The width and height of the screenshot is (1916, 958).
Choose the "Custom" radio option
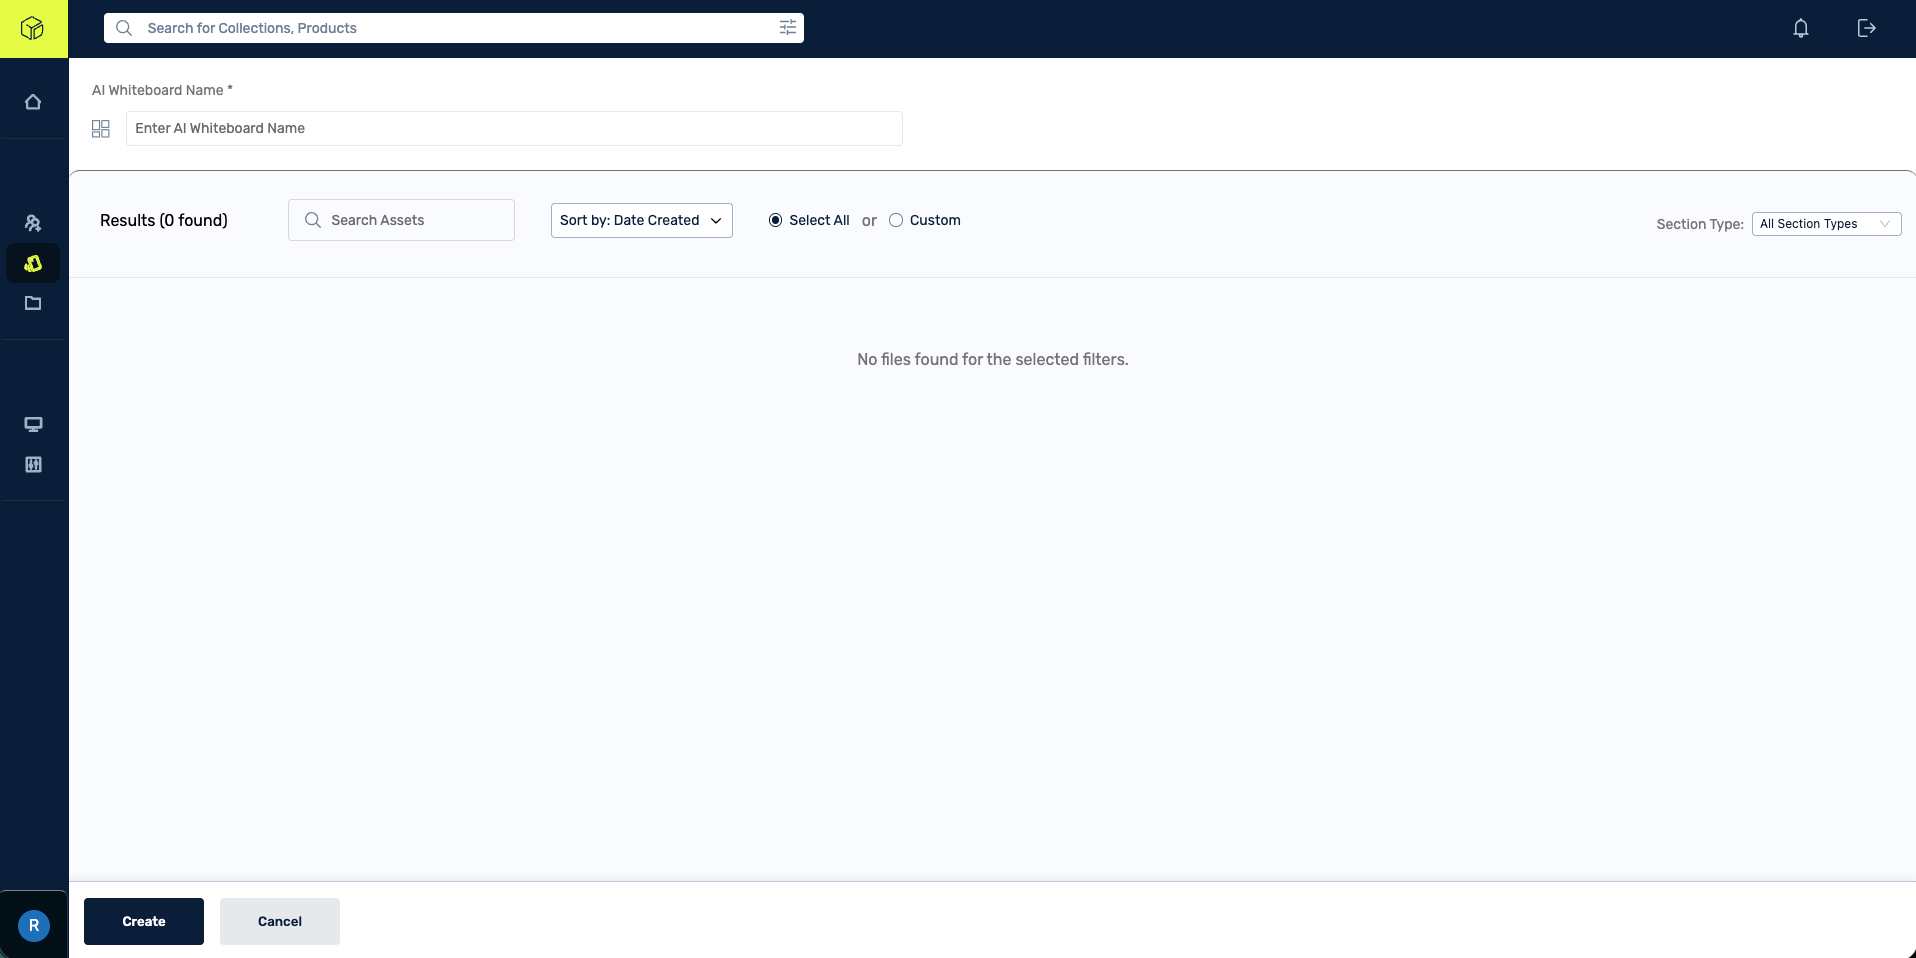(896, 220)
